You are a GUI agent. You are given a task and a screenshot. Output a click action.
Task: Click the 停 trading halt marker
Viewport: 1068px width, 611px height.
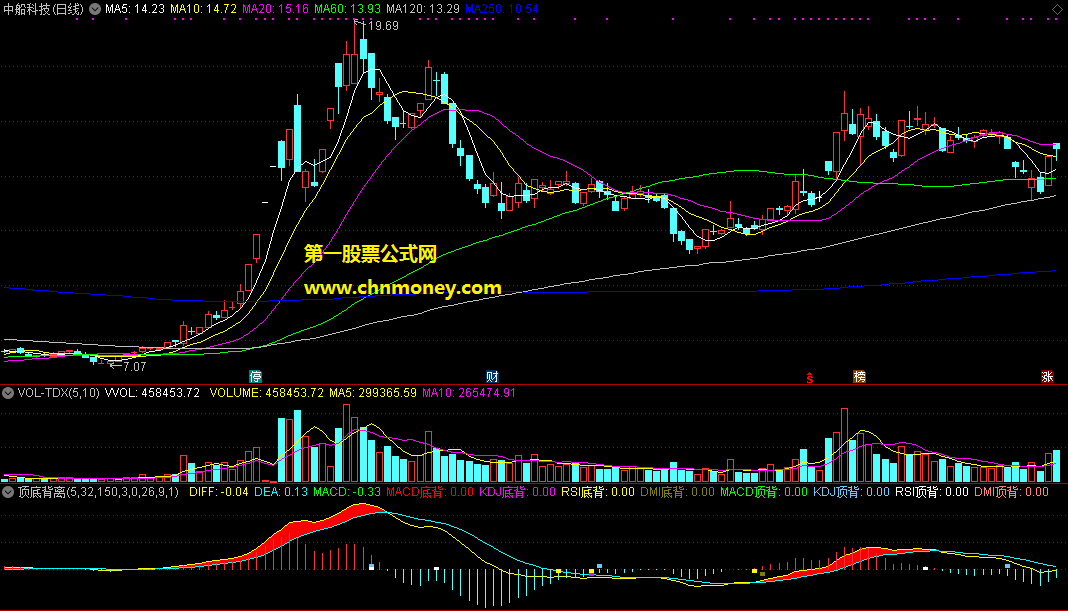[x=255, y=377]
